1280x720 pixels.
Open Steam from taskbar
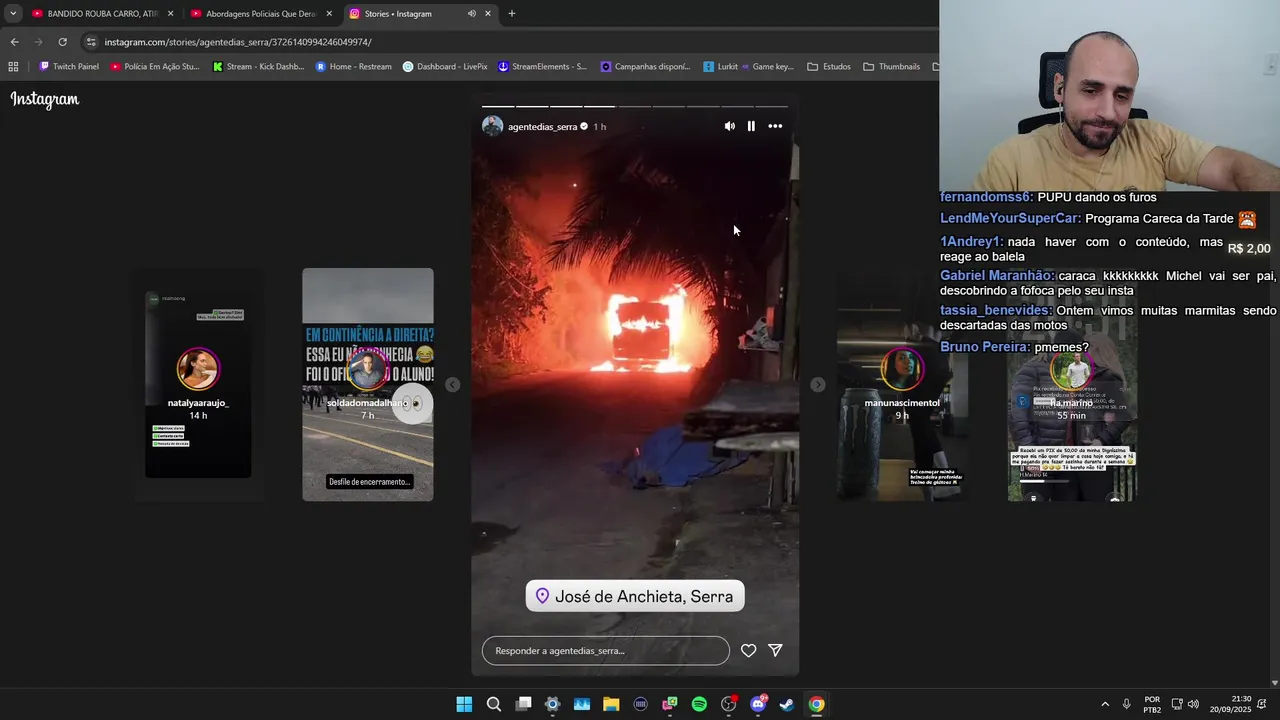(787, 704)
